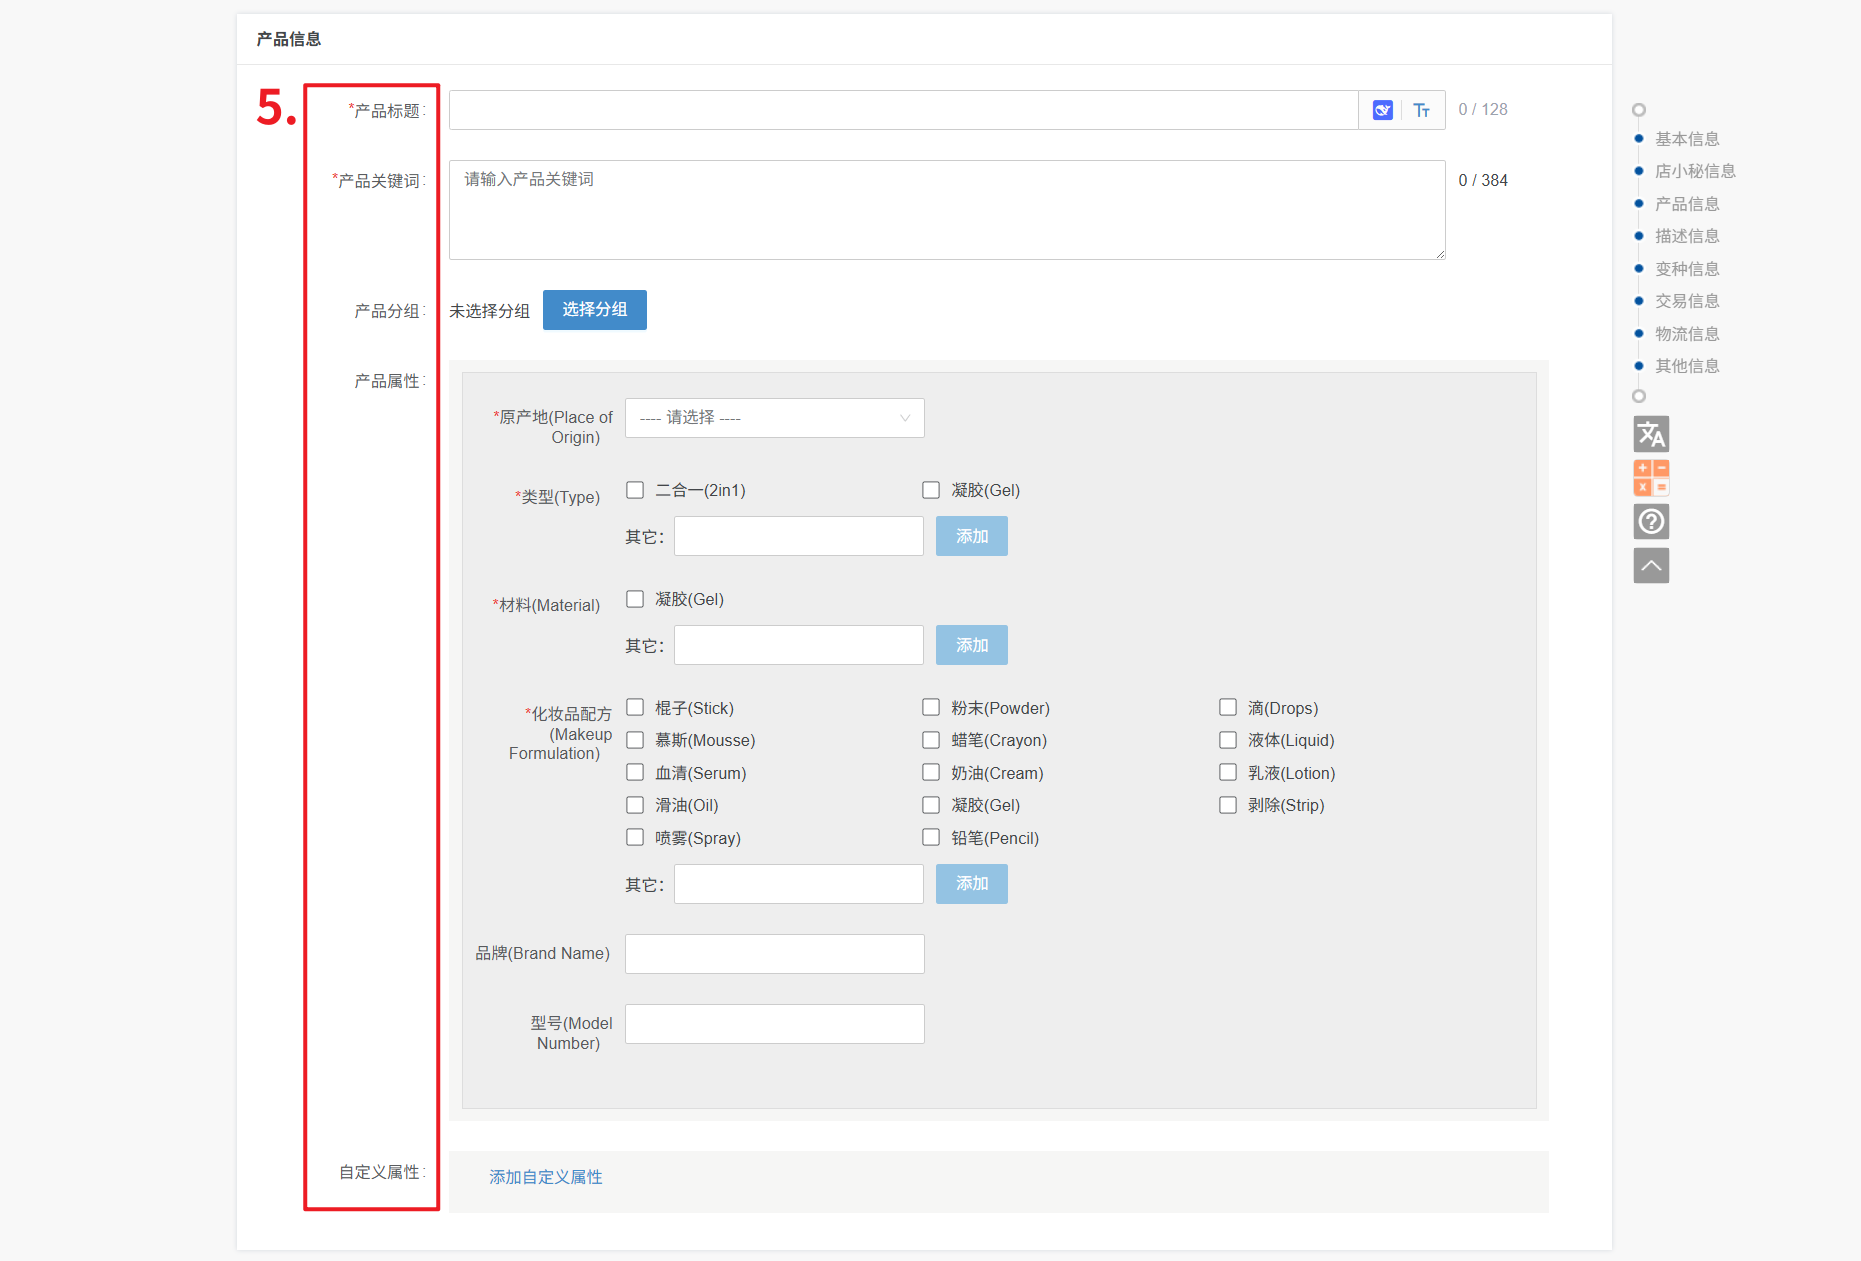
Task: Tick the 滴(Drops) formulation checkbox
Action: tap(1228, 708)
